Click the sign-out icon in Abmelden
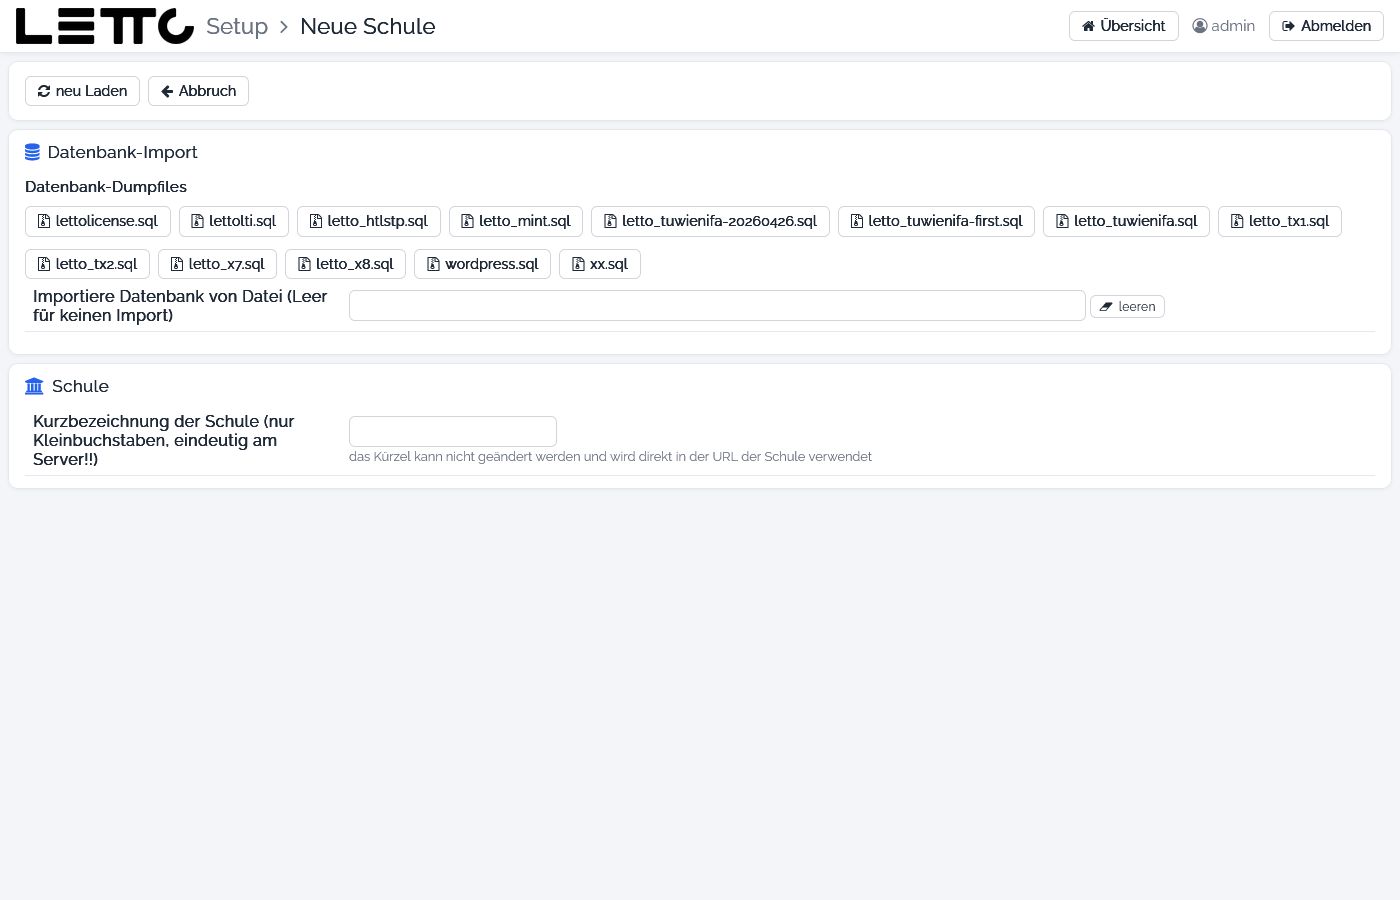This screenshot has width=1400, height=900. click(1288, 26)
